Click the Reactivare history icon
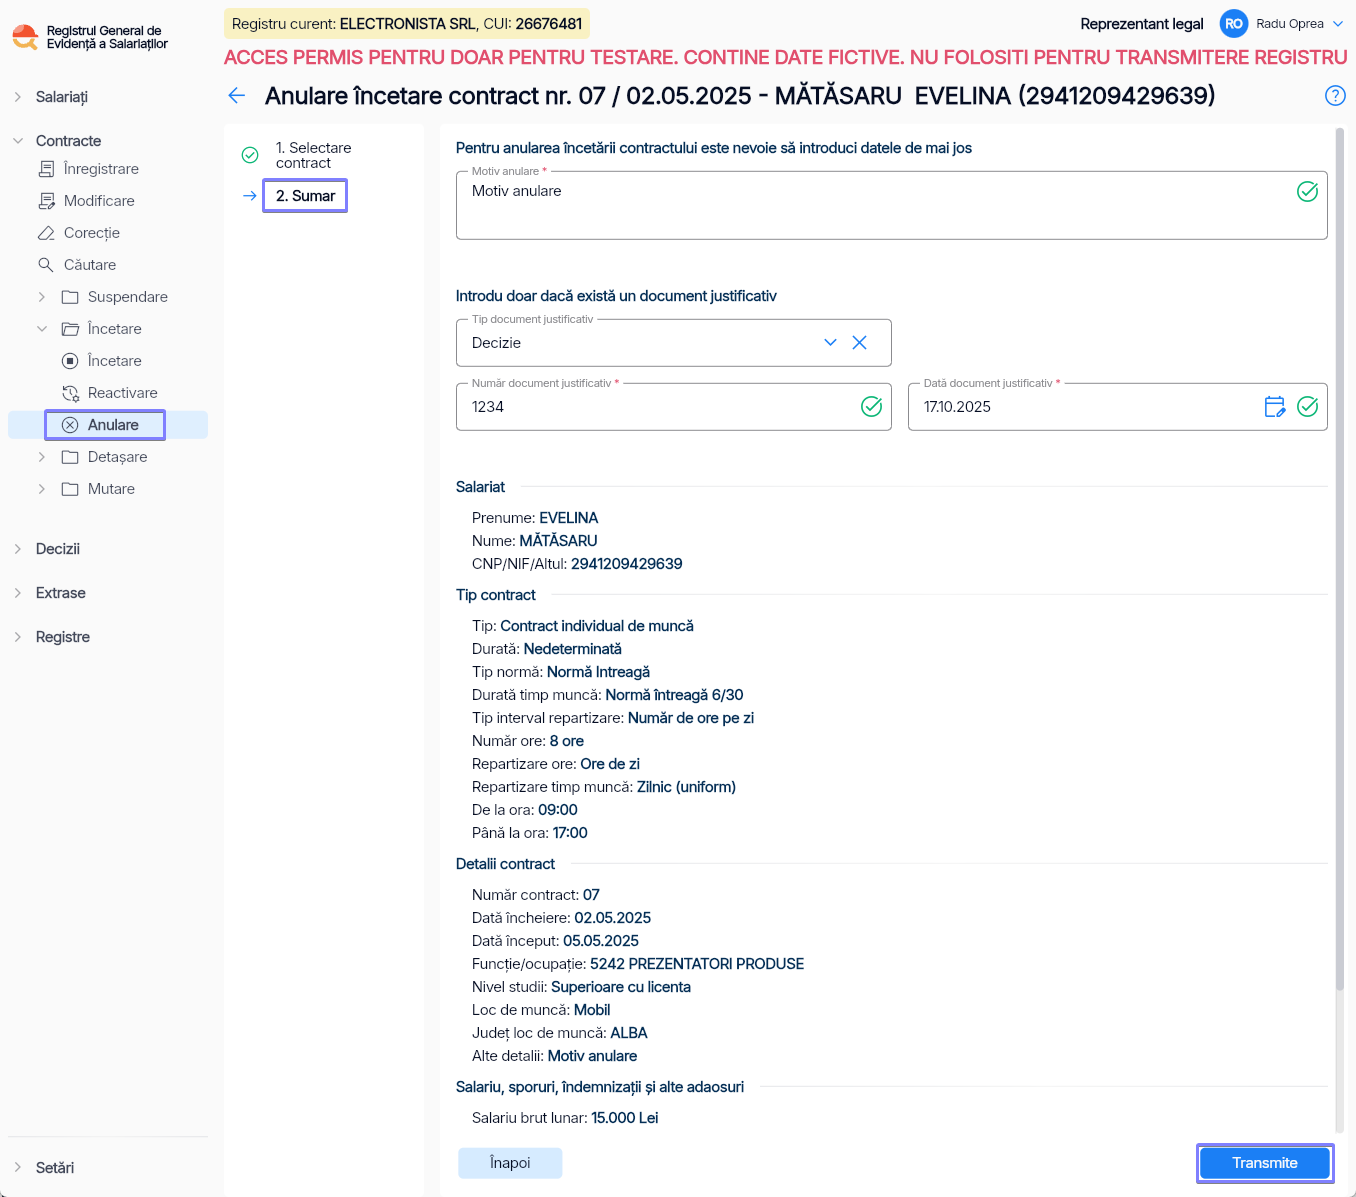The width and height of the screenshot is (1356, 1197). pos(70,393)
